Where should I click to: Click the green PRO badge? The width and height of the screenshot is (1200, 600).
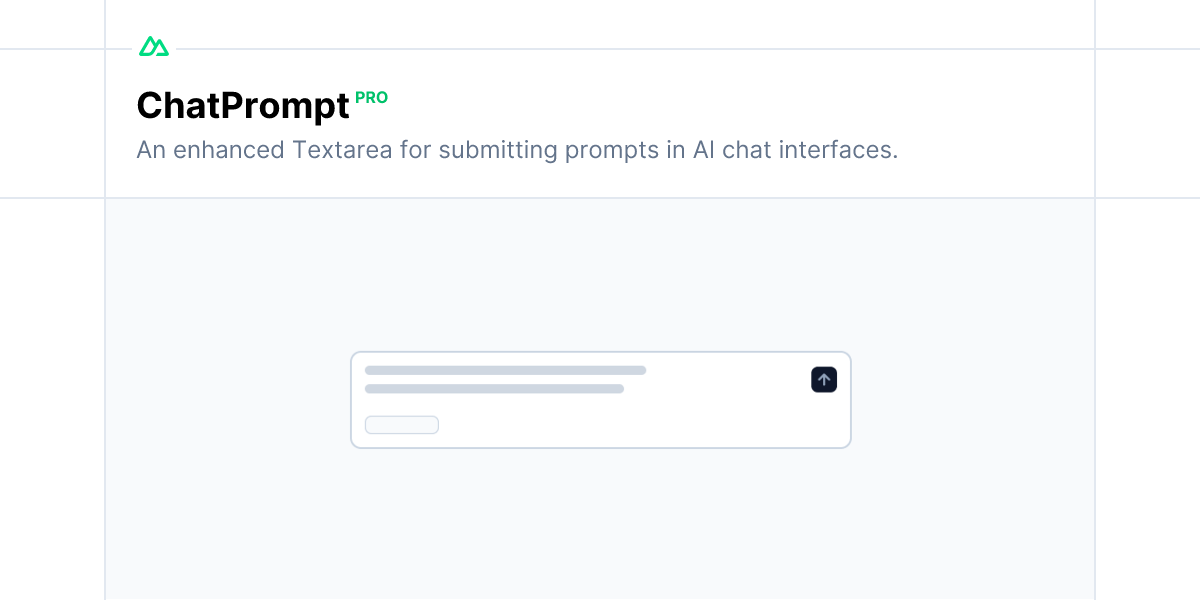371,98
